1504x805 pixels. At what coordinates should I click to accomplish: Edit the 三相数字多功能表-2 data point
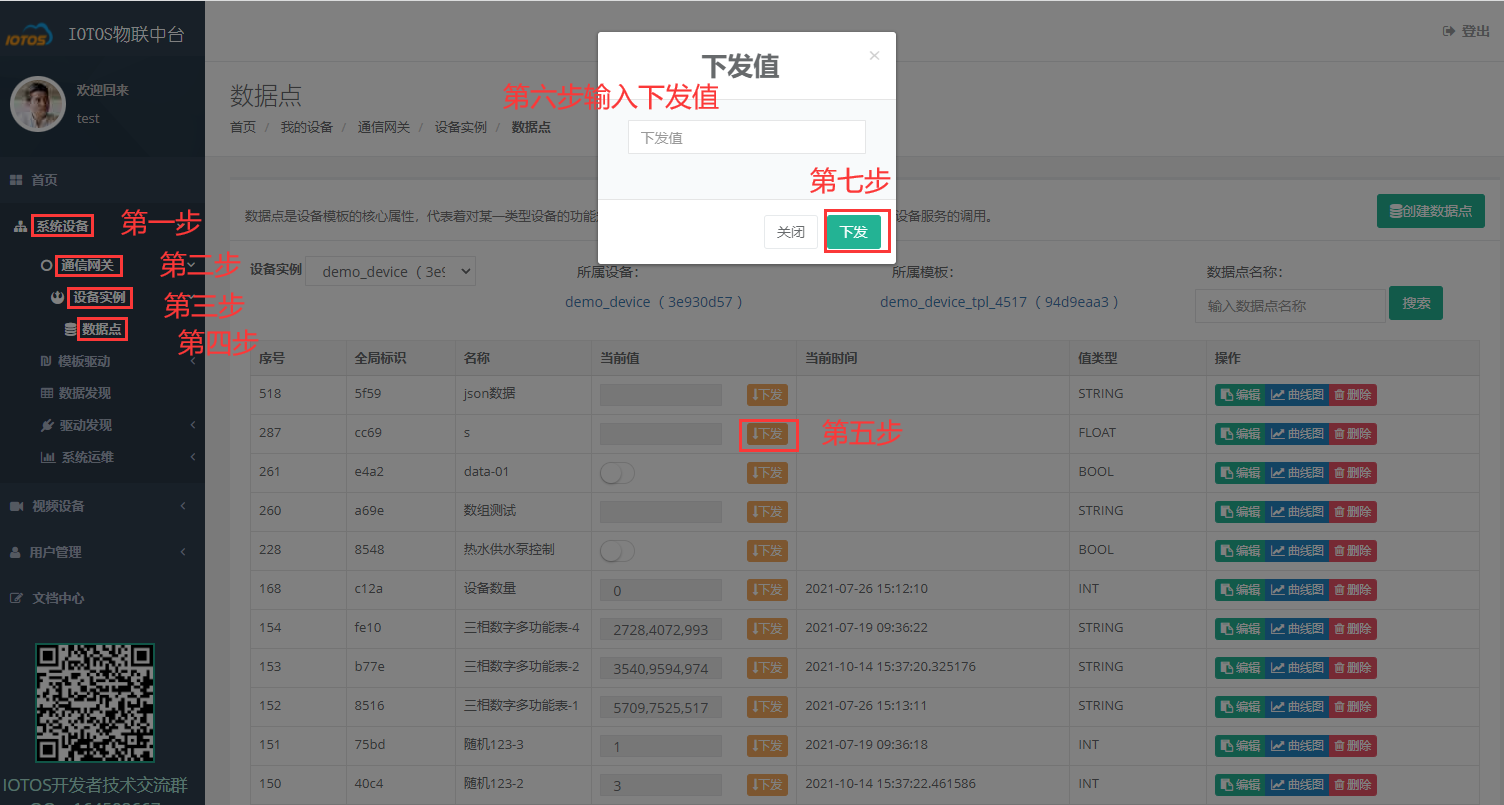tap(1240, 667)
